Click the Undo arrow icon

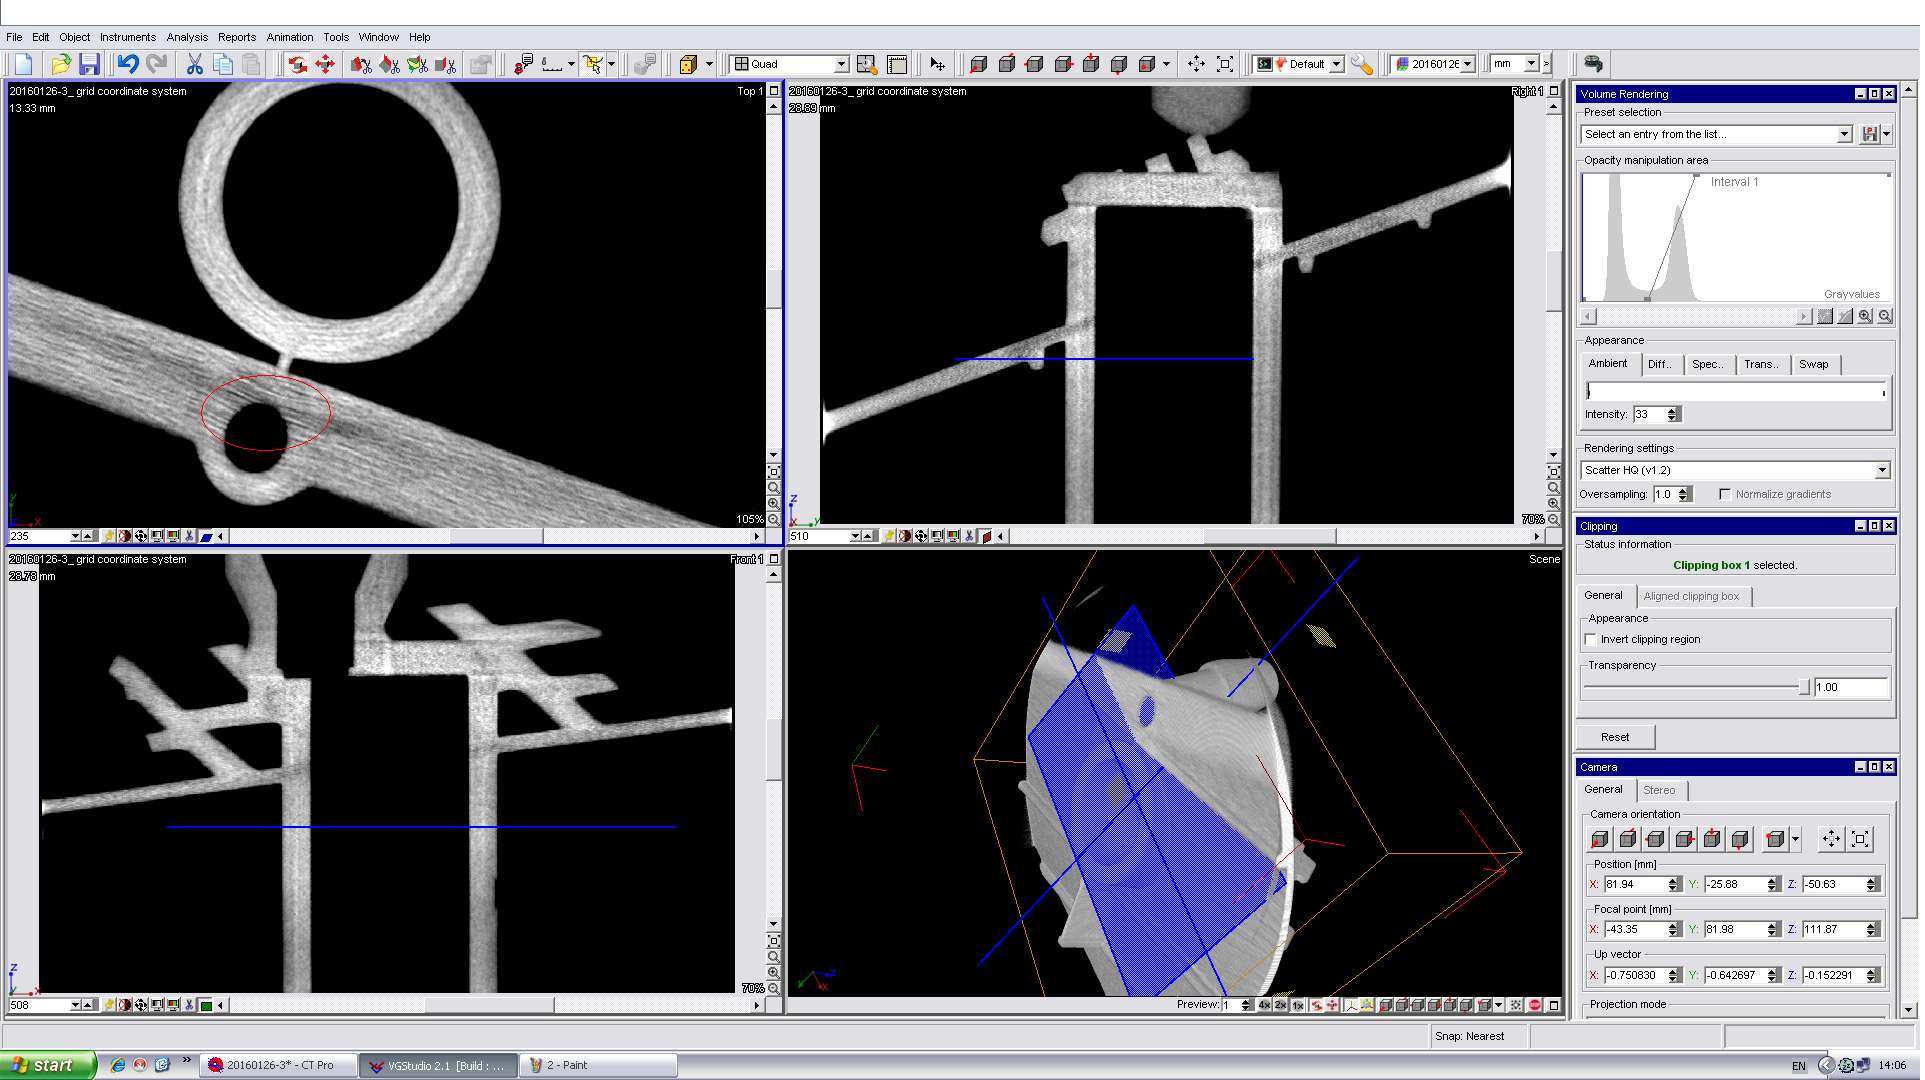(x=127, y=64)
